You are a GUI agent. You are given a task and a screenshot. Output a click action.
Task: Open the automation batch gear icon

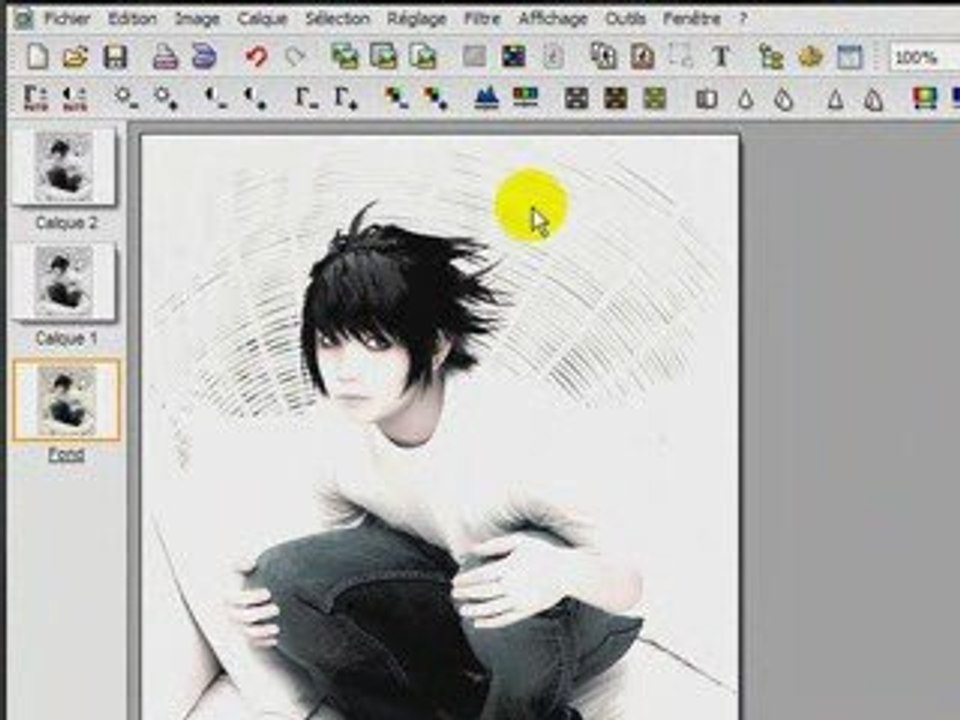pos(809,57)
